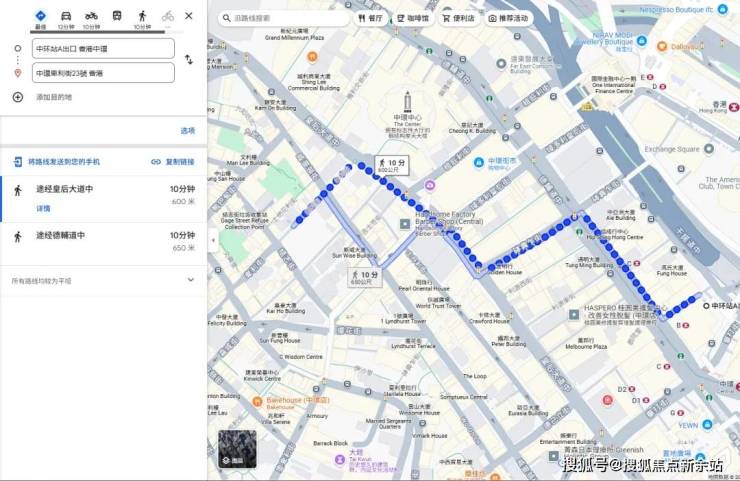
Task: Open the Dalloyau restaurant pin
Action: [662, 46]
